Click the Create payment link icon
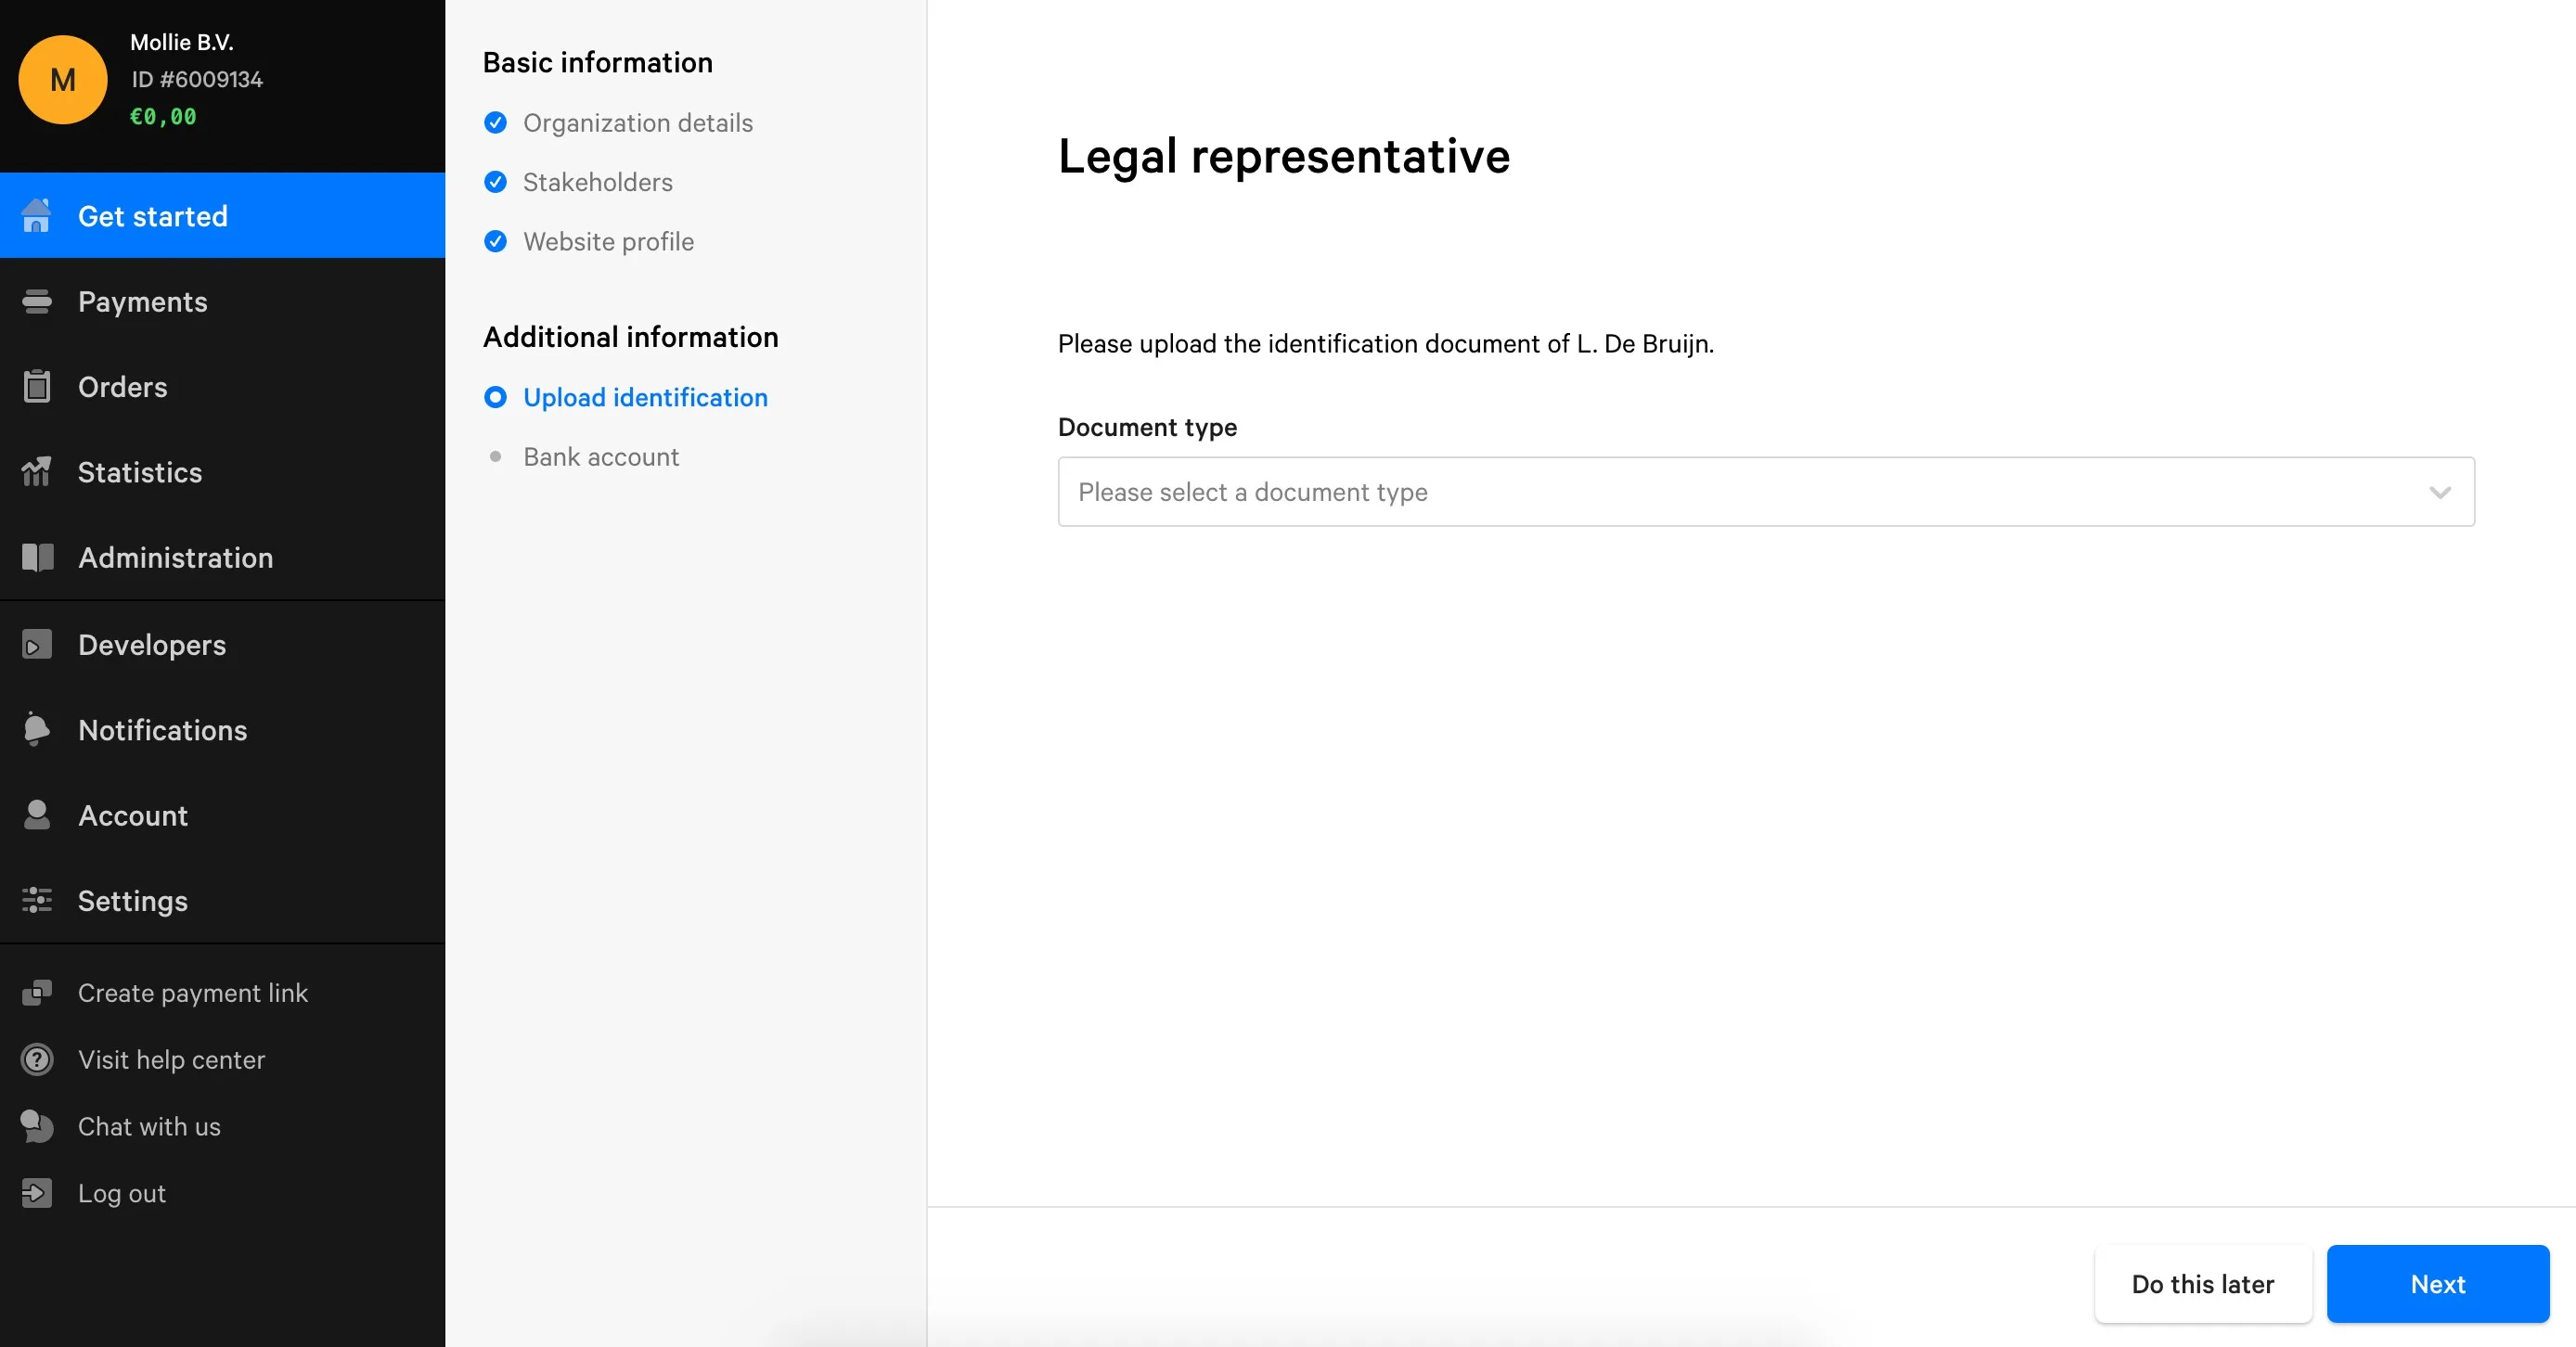This screenshot has width=2576, height=1347. pos(37,992)
